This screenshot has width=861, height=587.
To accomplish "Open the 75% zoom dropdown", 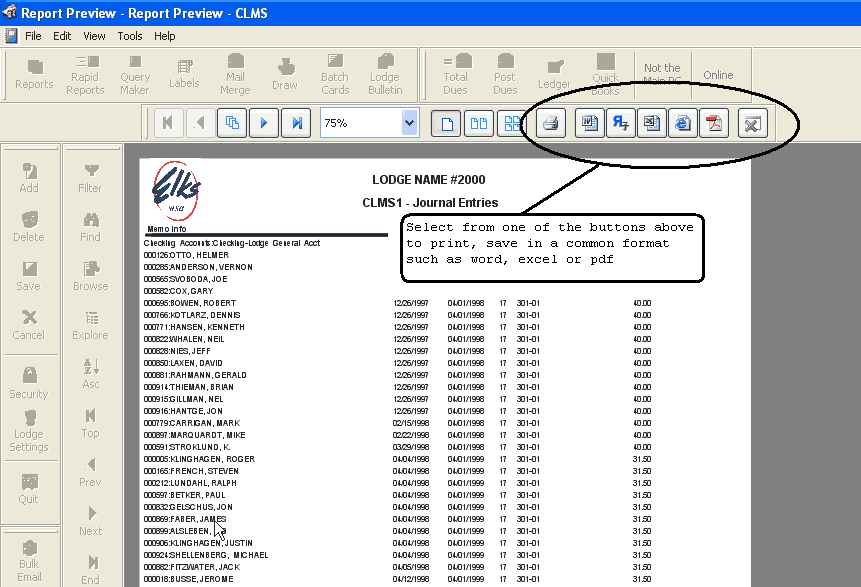I will (x=408, y=123).
